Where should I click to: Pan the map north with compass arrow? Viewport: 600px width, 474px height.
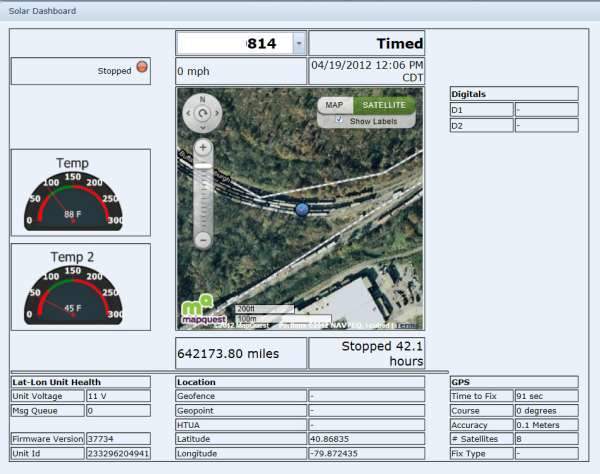[203, 100]
